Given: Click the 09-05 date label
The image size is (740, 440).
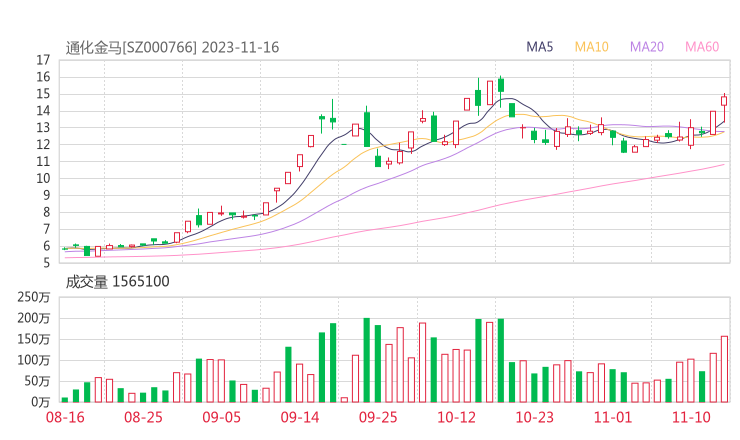Looking at the screenshot, I should [x=221, y=417].
